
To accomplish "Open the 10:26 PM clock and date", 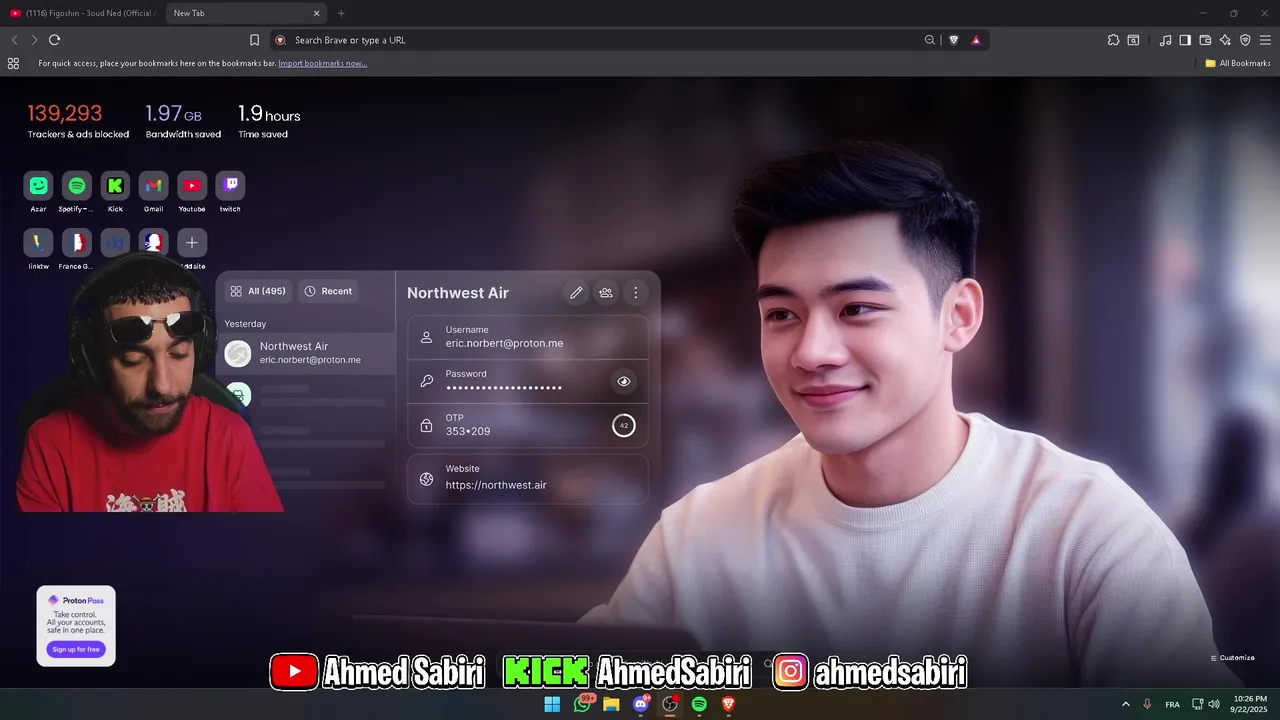I will (1250, 704).
